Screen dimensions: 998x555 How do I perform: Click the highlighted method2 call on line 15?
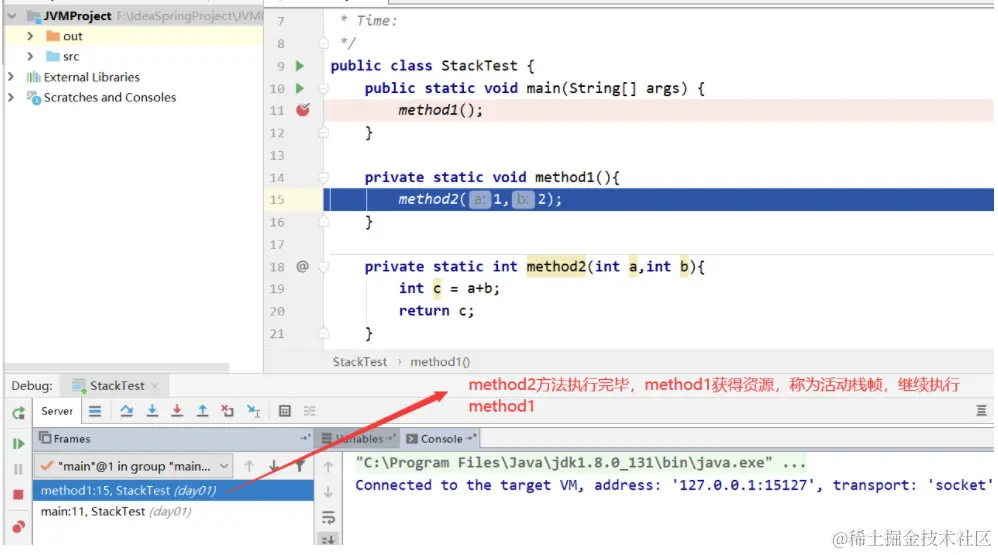(480, 199)
